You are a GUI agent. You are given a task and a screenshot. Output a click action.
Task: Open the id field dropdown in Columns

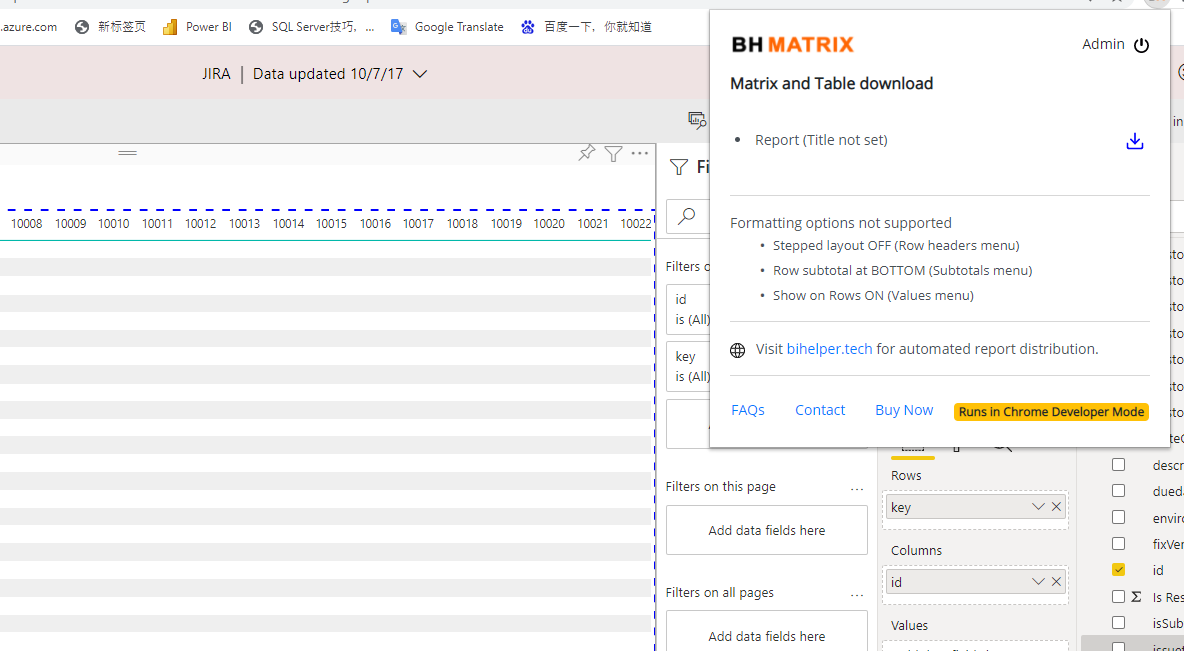point(1038,582)
